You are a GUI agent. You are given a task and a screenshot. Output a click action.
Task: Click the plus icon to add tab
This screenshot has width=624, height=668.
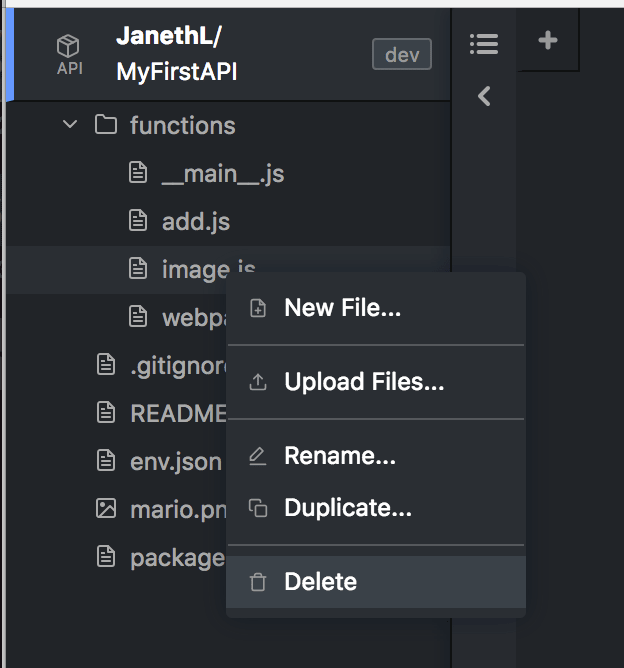548,40
